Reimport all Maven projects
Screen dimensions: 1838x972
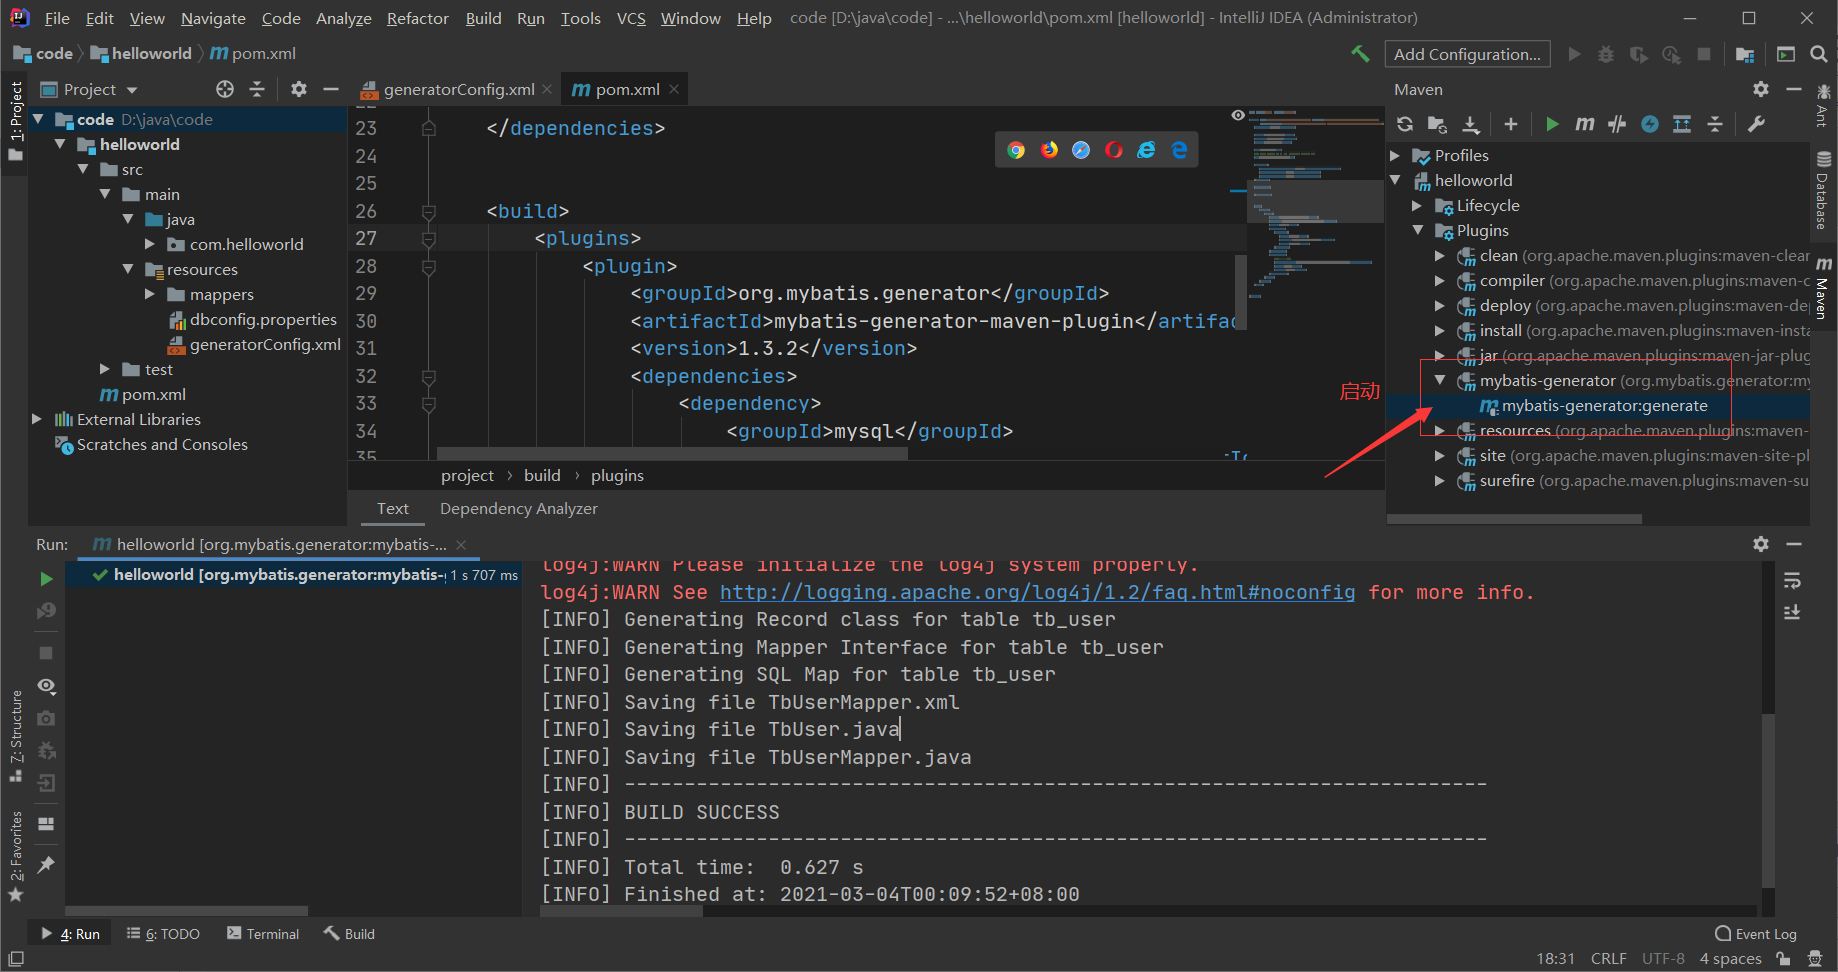[1405, 124]
